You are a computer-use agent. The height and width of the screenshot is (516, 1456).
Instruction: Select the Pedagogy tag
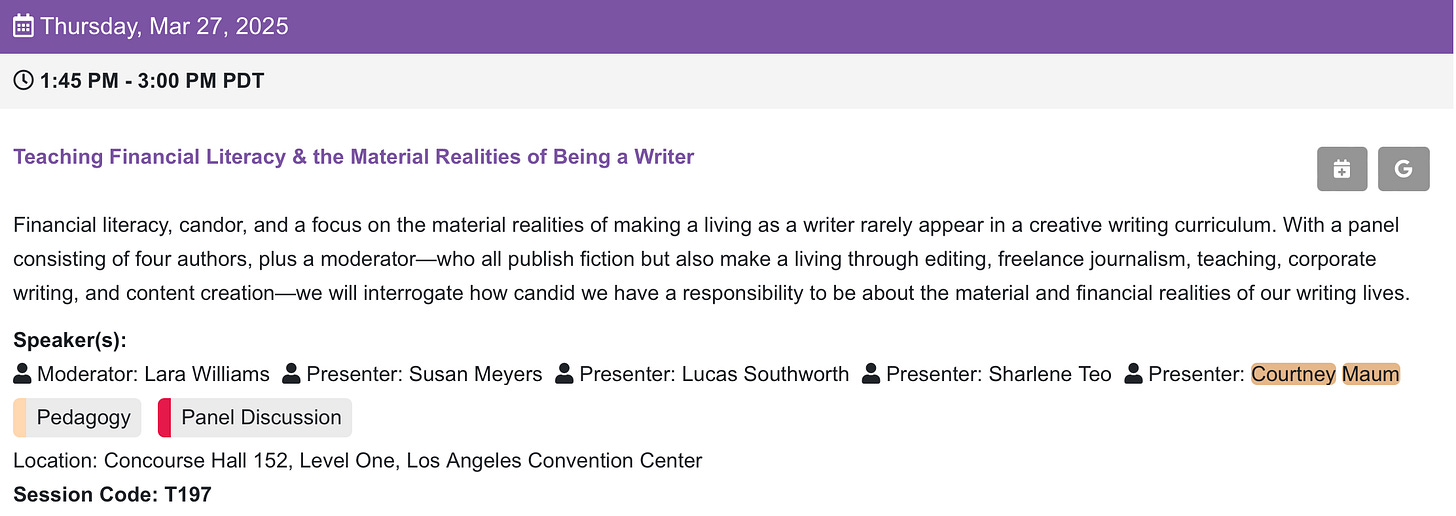(77, 418)
